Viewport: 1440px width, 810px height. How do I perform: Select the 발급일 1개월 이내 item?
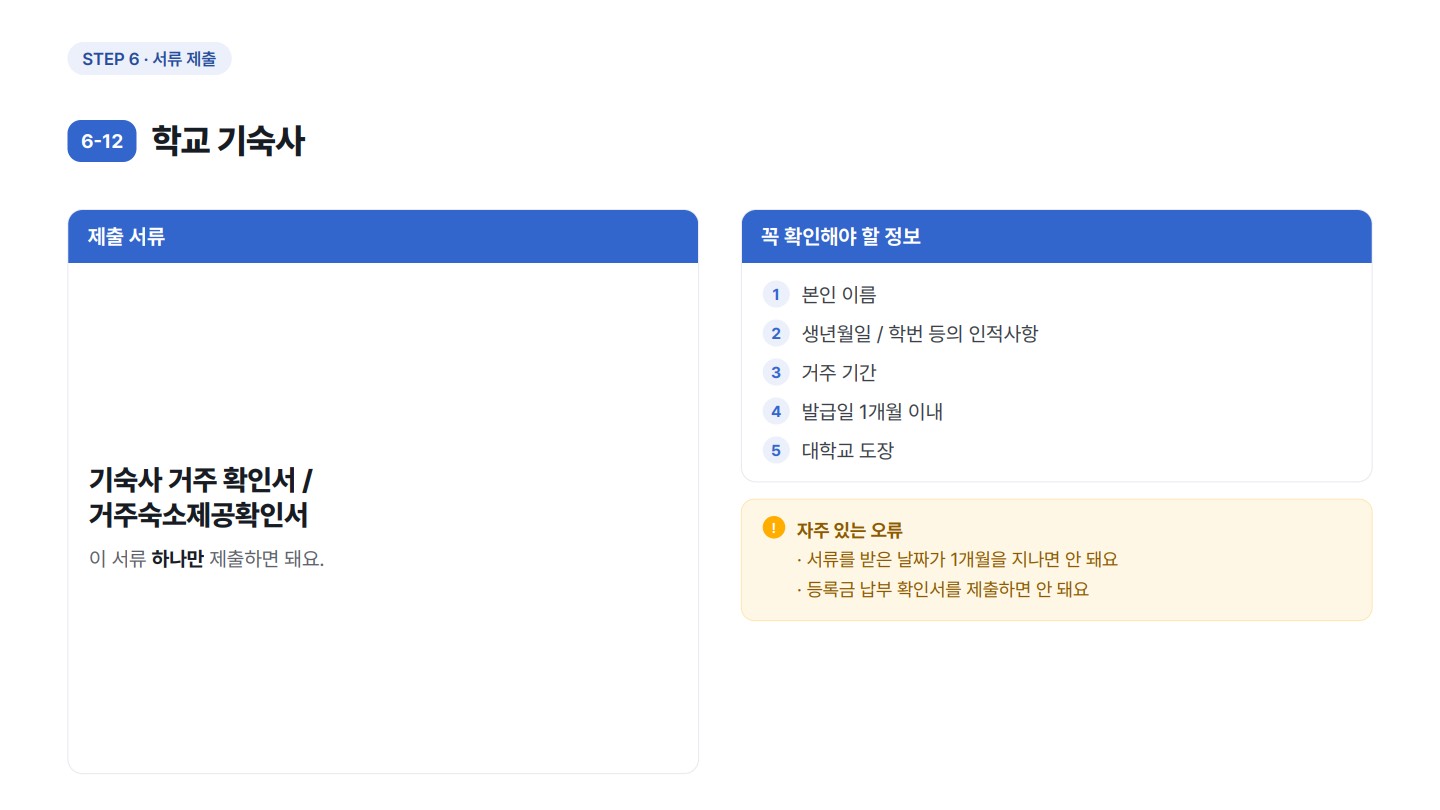point(872,411)
